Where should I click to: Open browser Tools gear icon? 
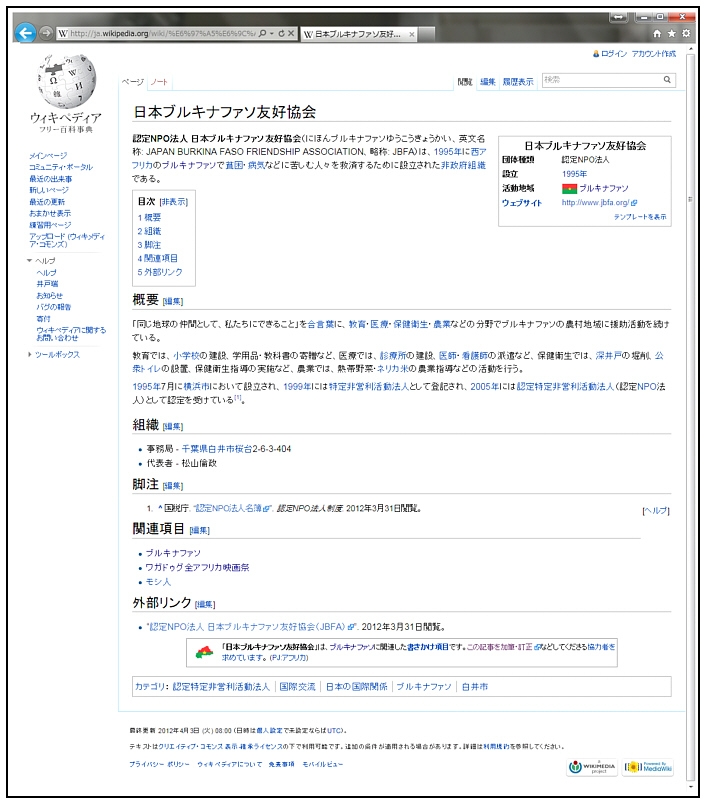[686, 33]
